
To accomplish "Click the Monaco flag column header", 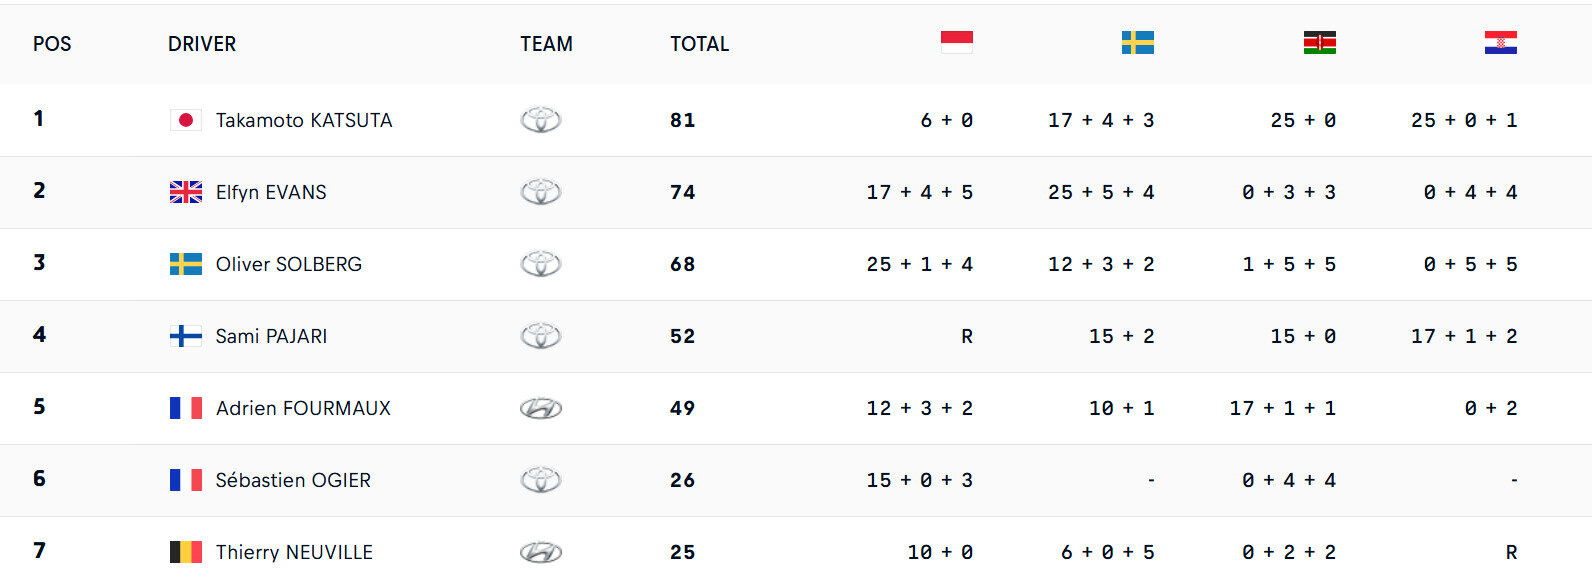I will pos(956,42).
